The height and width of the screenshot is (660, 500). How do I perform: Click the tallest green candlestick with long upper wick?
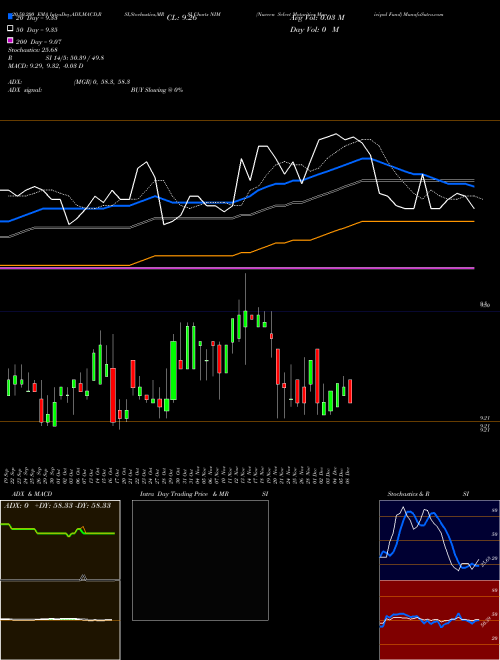(245, 319)
